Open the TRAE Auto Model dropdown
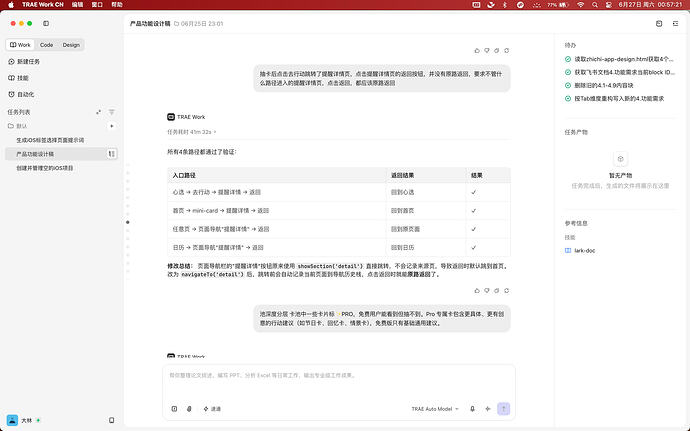The height and width of the screenshot is (431, 690). pyautogui.click(x=435, y=409)
